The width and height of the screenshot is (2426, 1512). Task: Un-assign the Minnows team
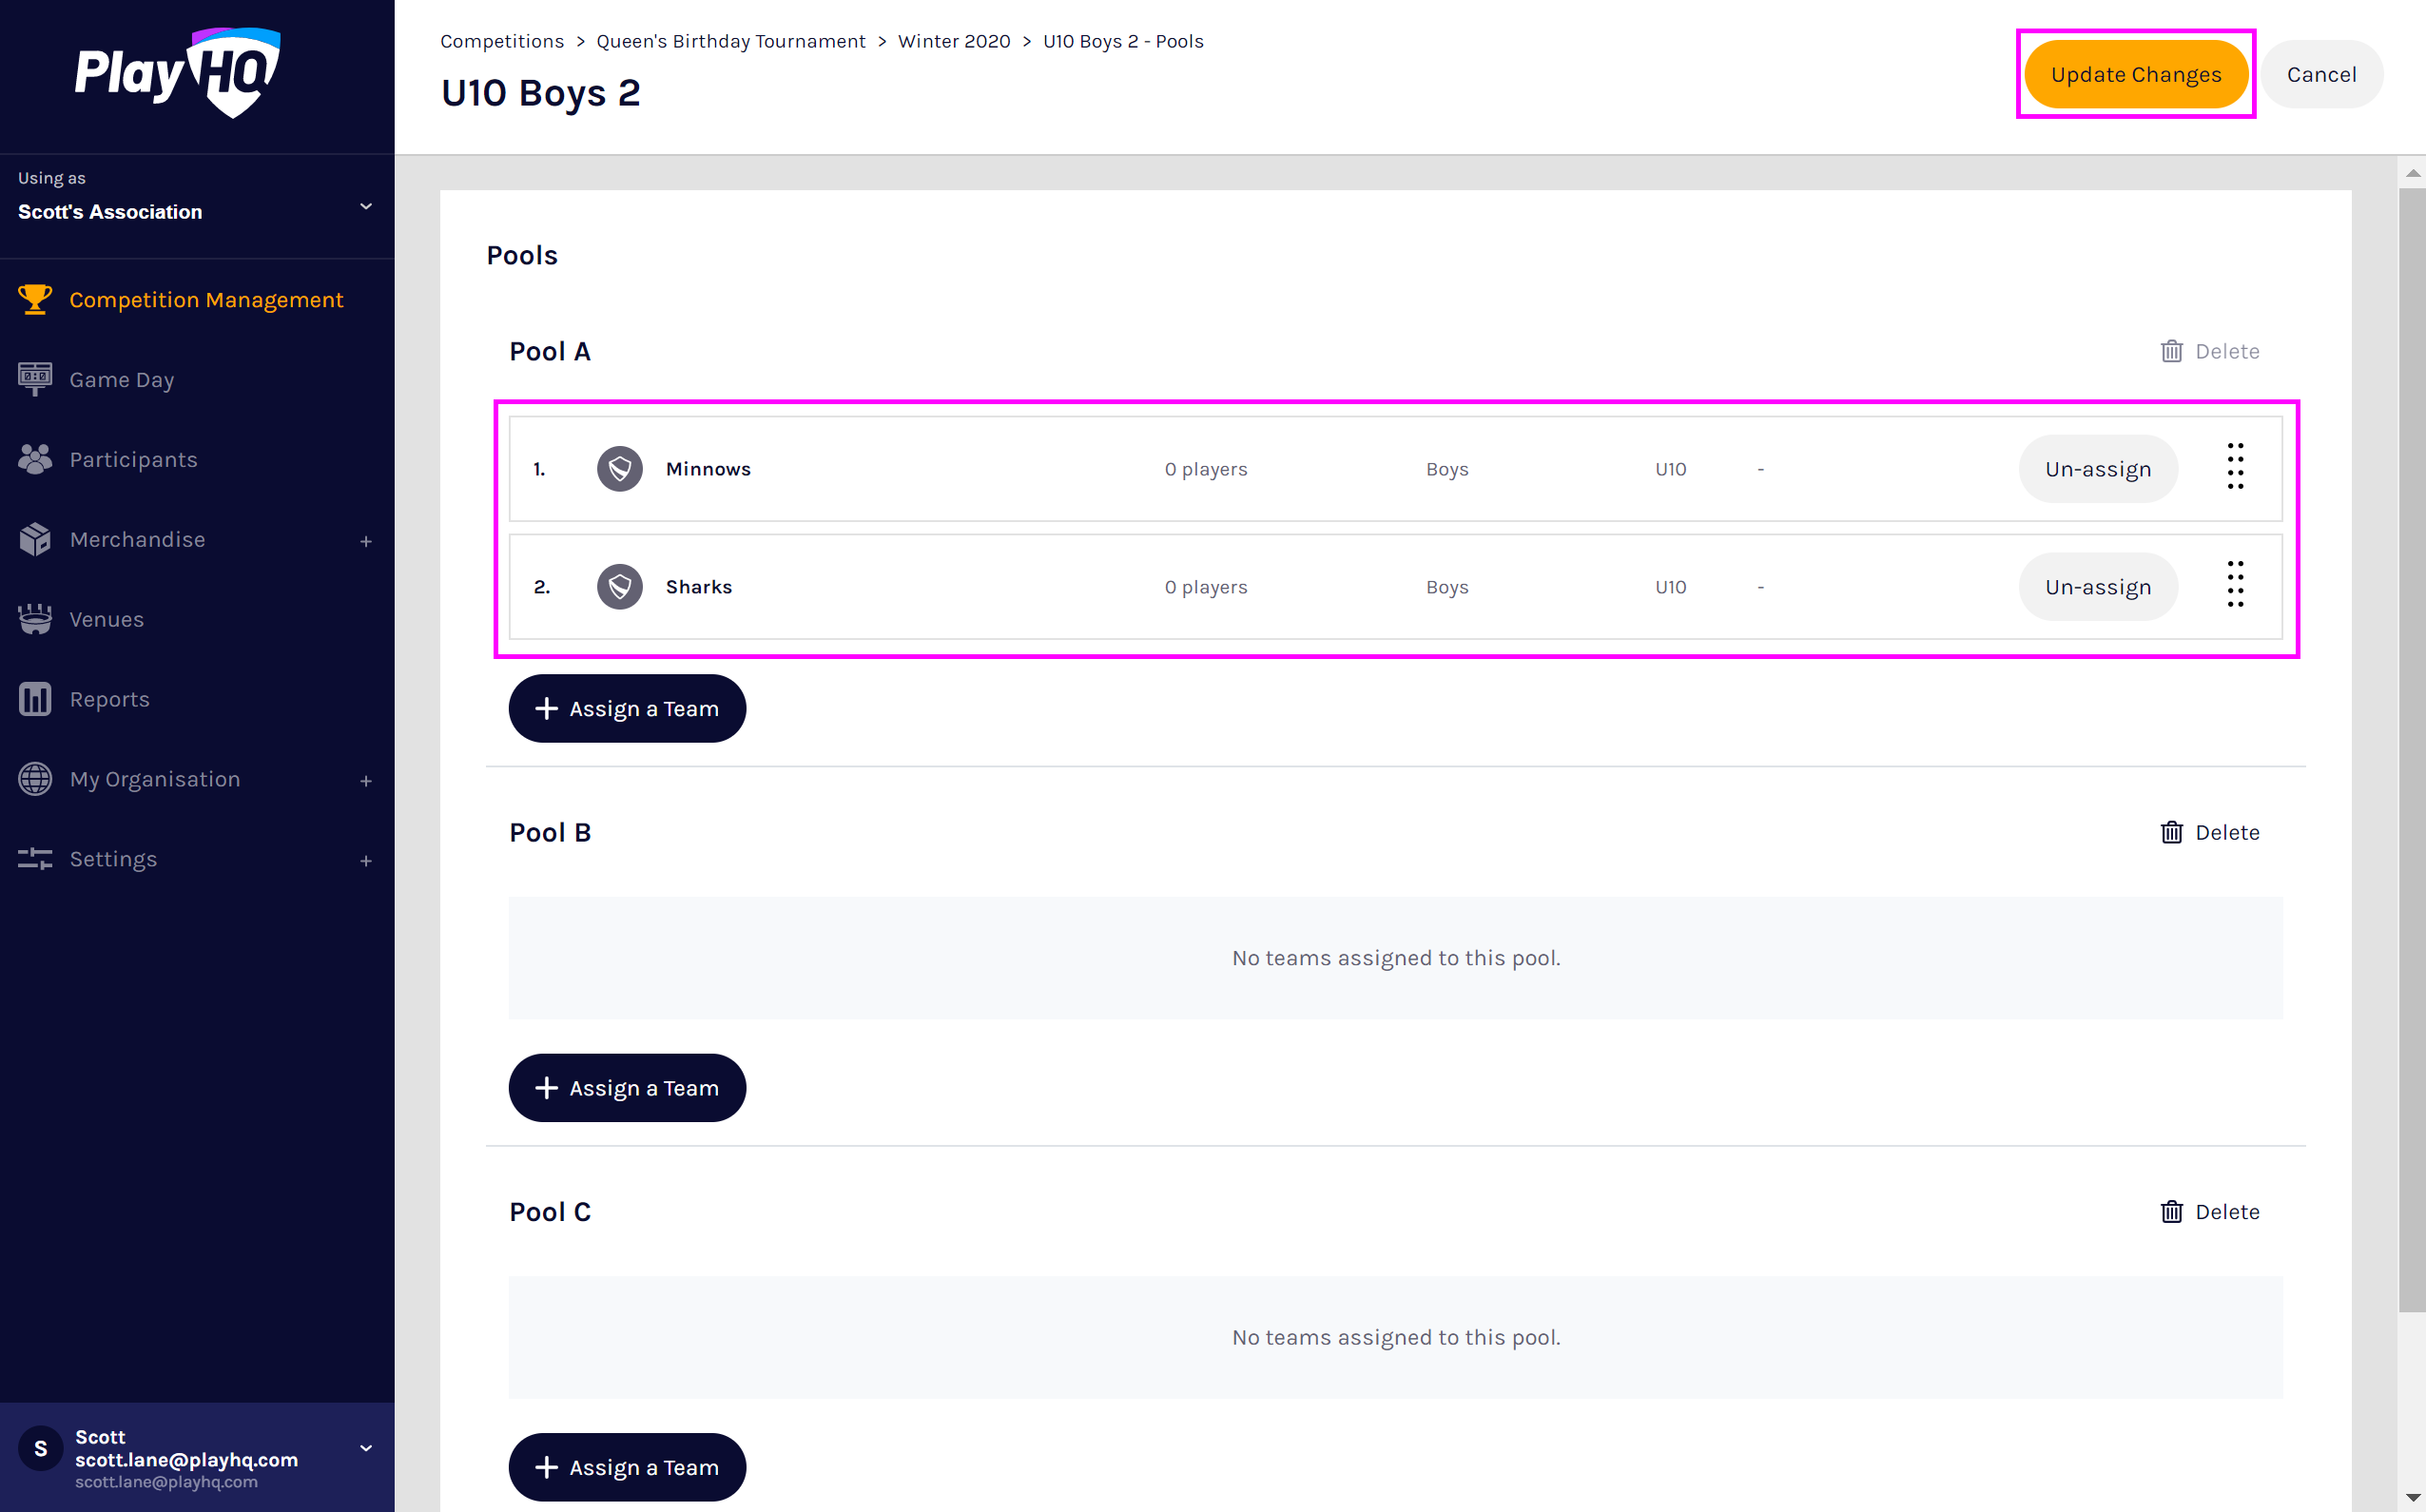(2098, 469)
